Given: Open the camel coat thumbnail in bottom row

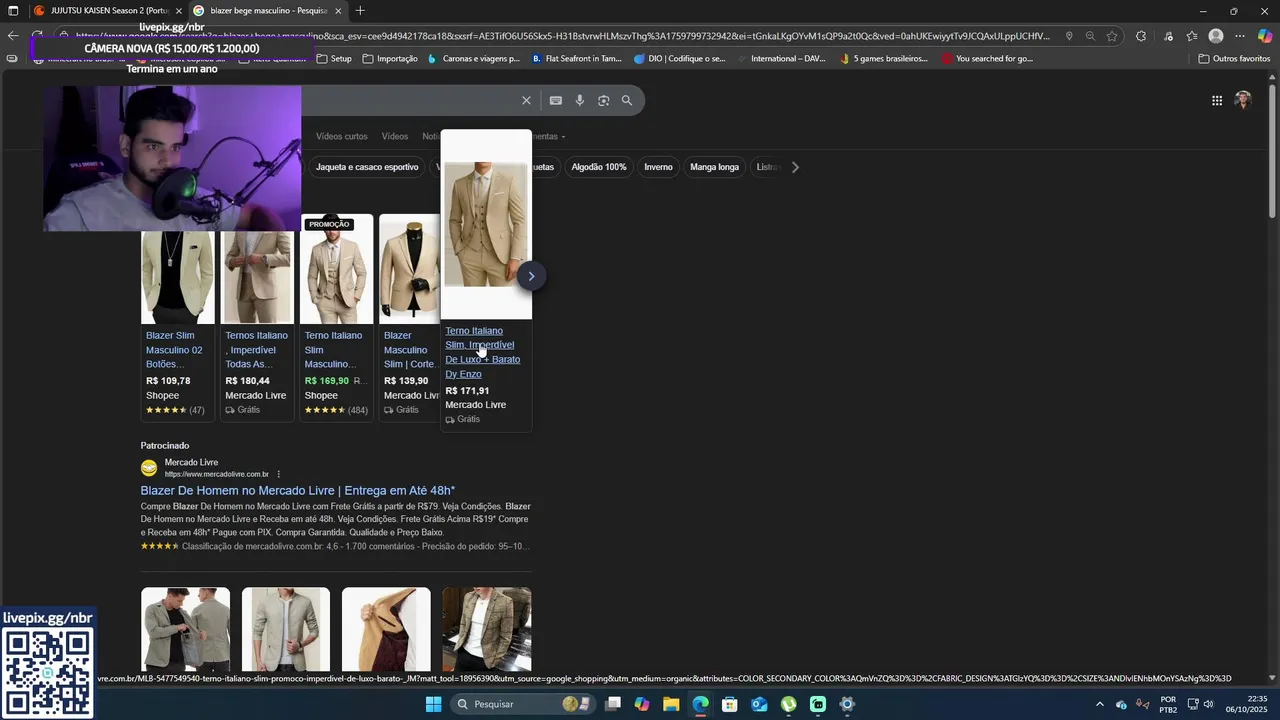Looking at the screenshot, I should click(x=386, y=629).
